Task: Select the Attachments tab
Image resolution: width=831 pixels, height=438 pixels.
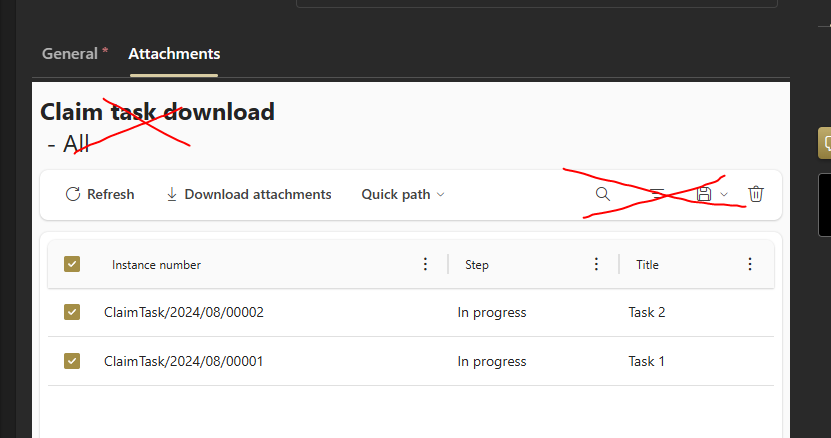Action: [174, 54]
